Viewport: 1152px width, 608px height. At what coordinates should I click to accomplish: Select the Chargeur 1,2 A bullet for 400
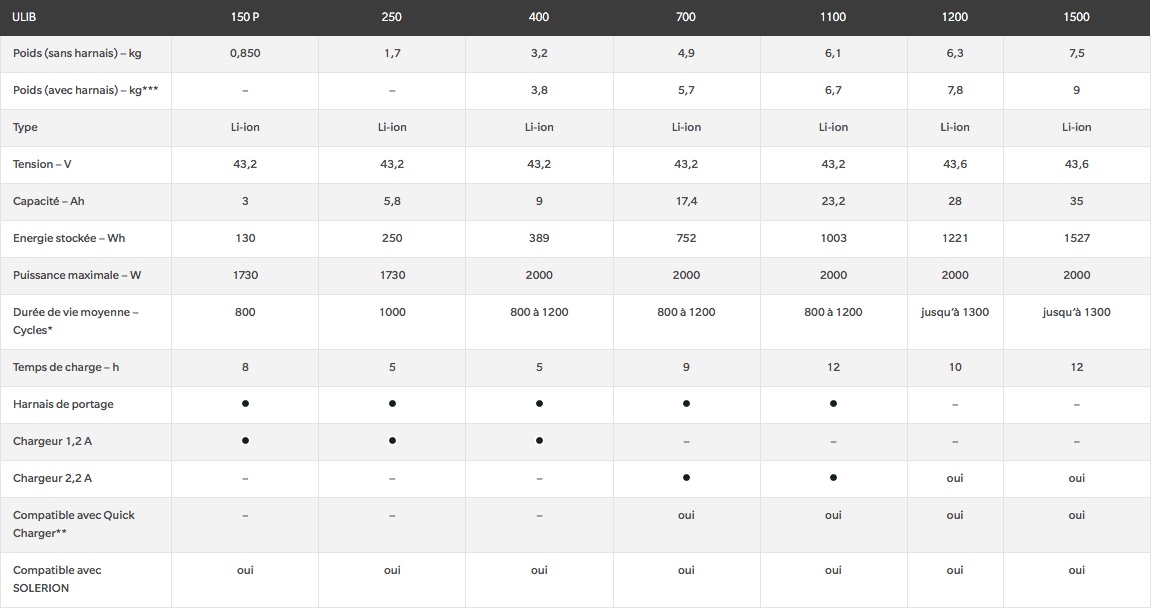tap(539, 441)
